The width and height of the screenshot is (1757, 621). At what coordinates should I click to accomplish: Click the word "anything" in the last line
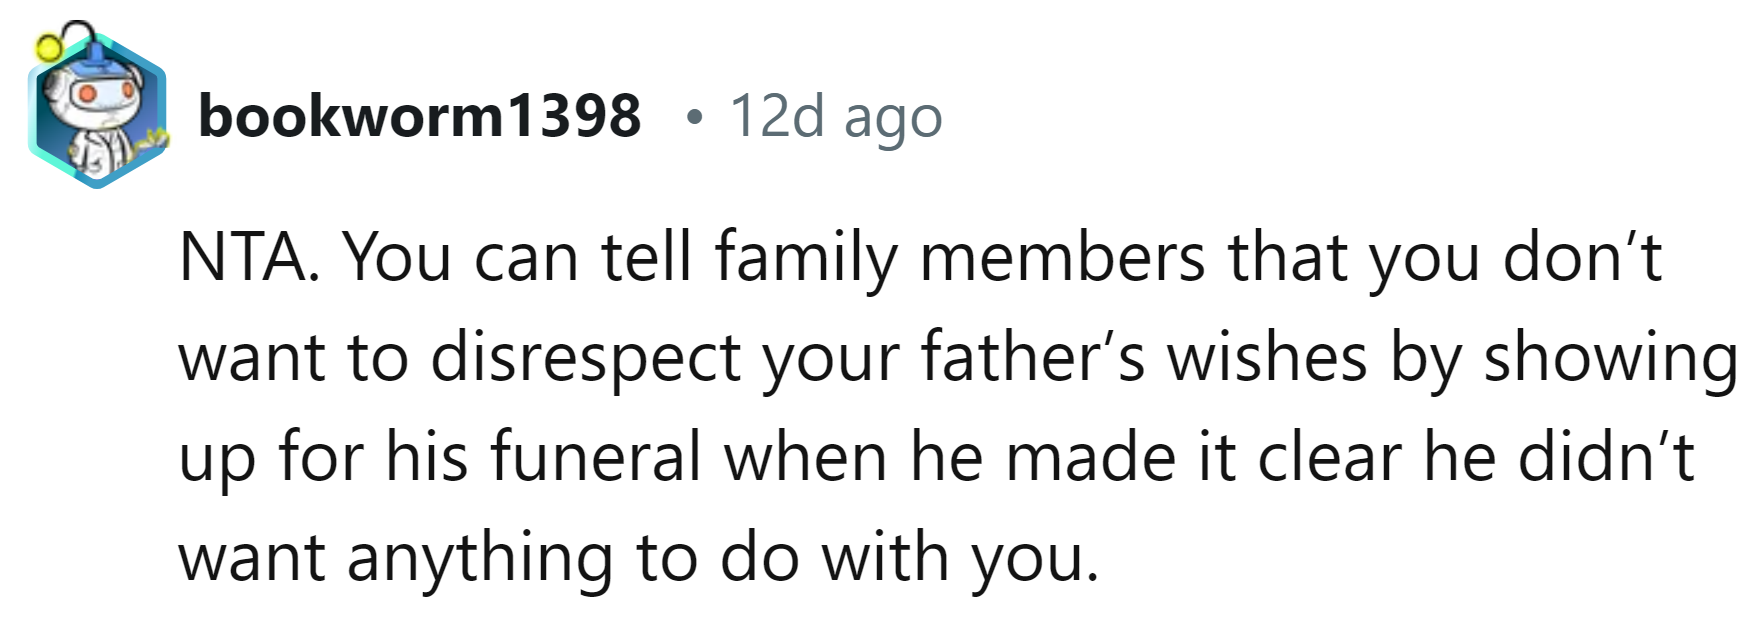[480, 557]
